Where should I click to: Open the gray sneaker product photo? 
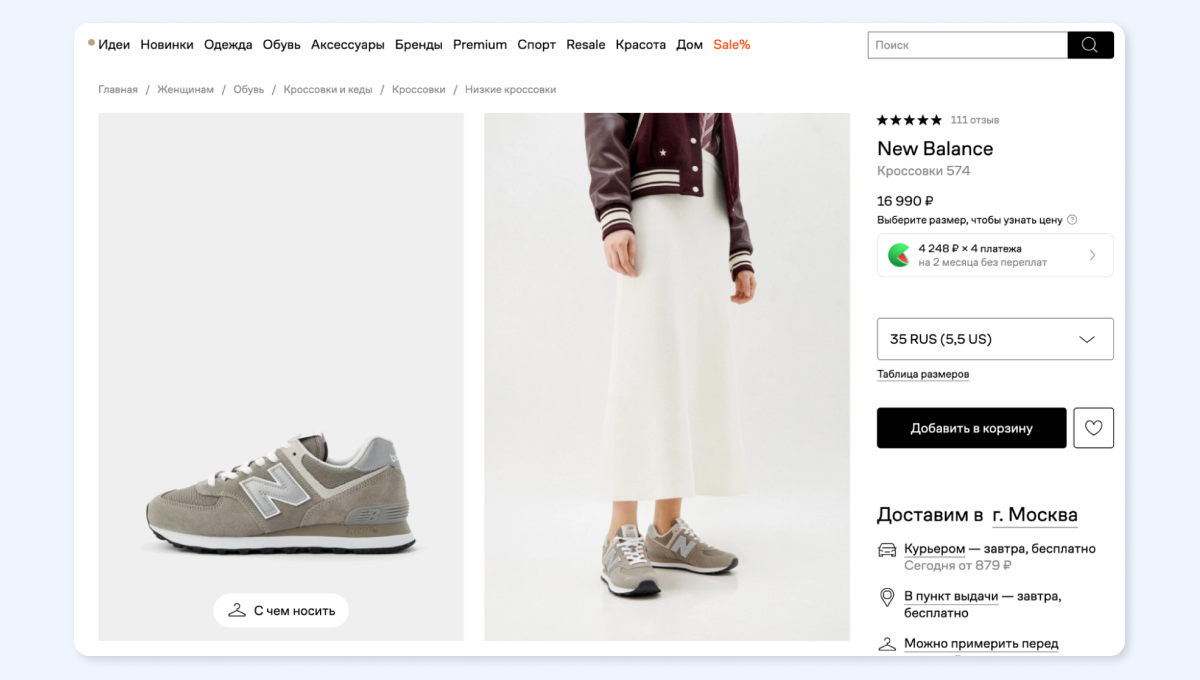[x=281, y=376]
